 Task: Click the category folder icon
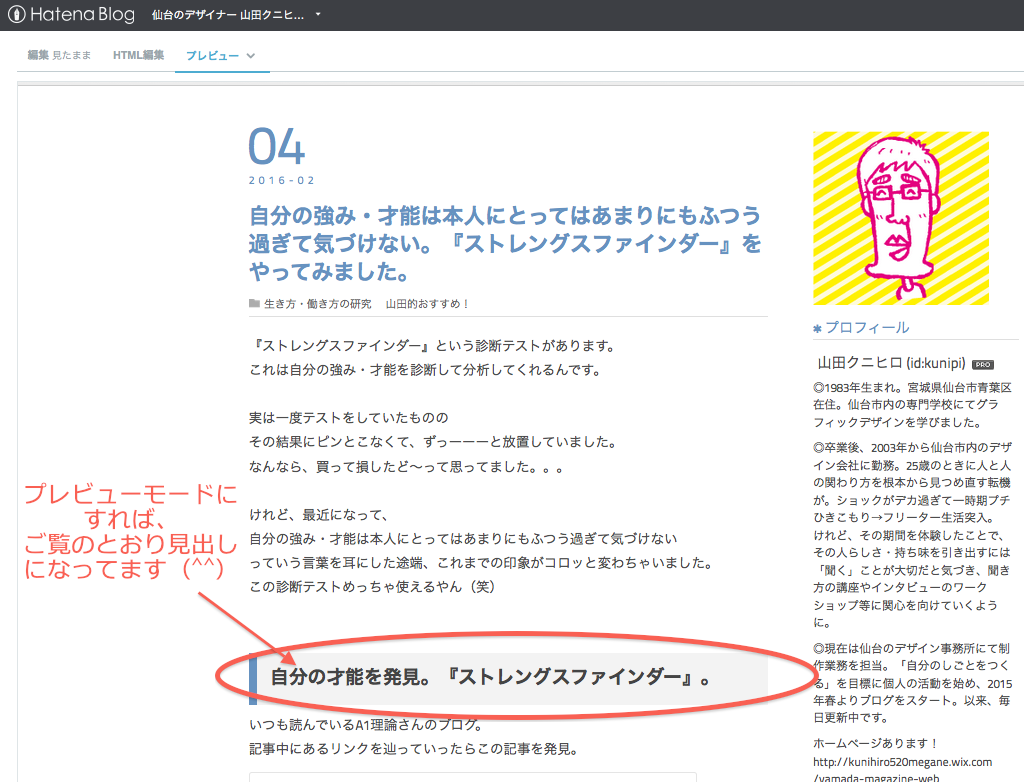pyautogui.click(x=254, y=303)
